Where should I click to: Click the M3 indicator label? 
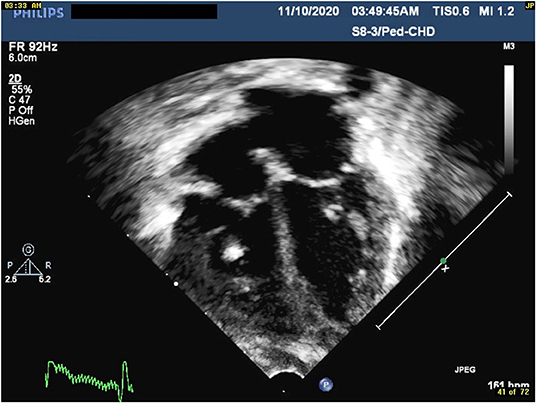tap(508, 46)
